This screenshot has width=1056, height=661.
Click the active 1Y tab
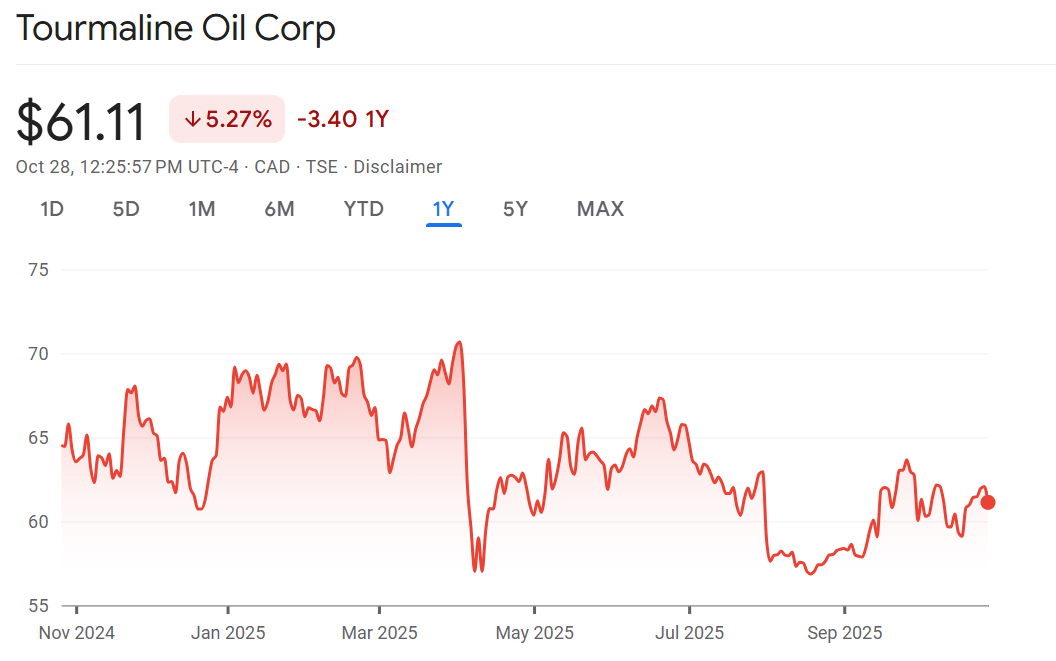tap(443, 209)
